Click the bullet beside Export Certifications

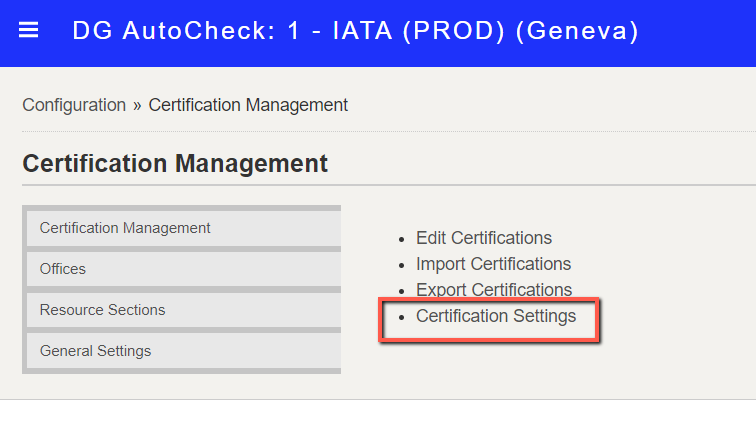pyautogui.click(x=402, y=292)
